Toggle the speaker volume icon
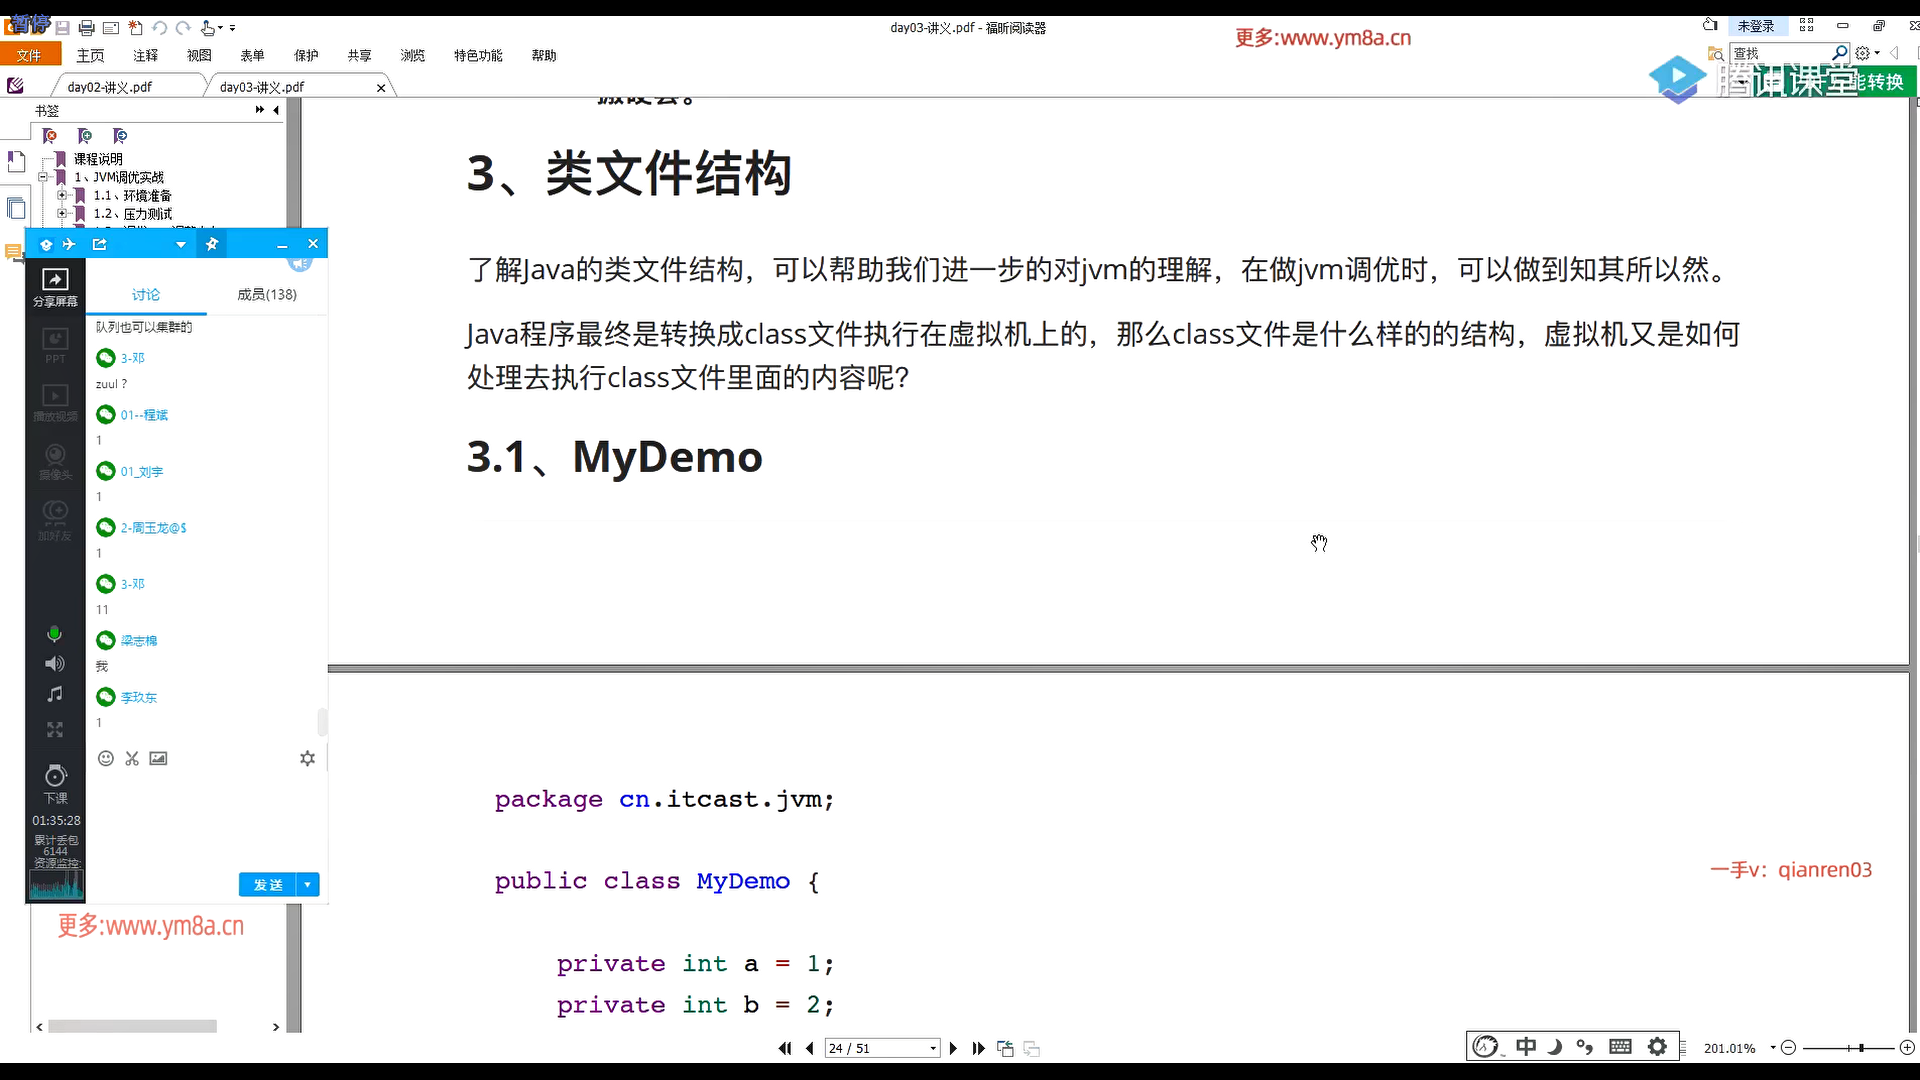Viewport: 1920px width, 1080px height. [x=55, y=664]
